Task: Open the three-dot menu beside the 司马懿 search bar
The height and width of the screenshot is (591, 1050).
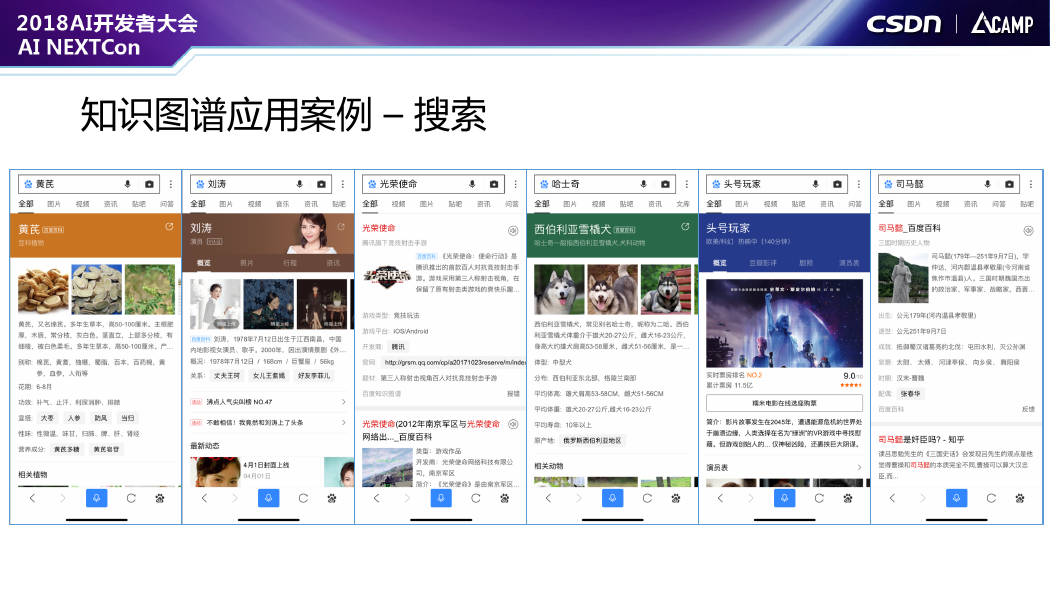Action: click(1031, 184)
